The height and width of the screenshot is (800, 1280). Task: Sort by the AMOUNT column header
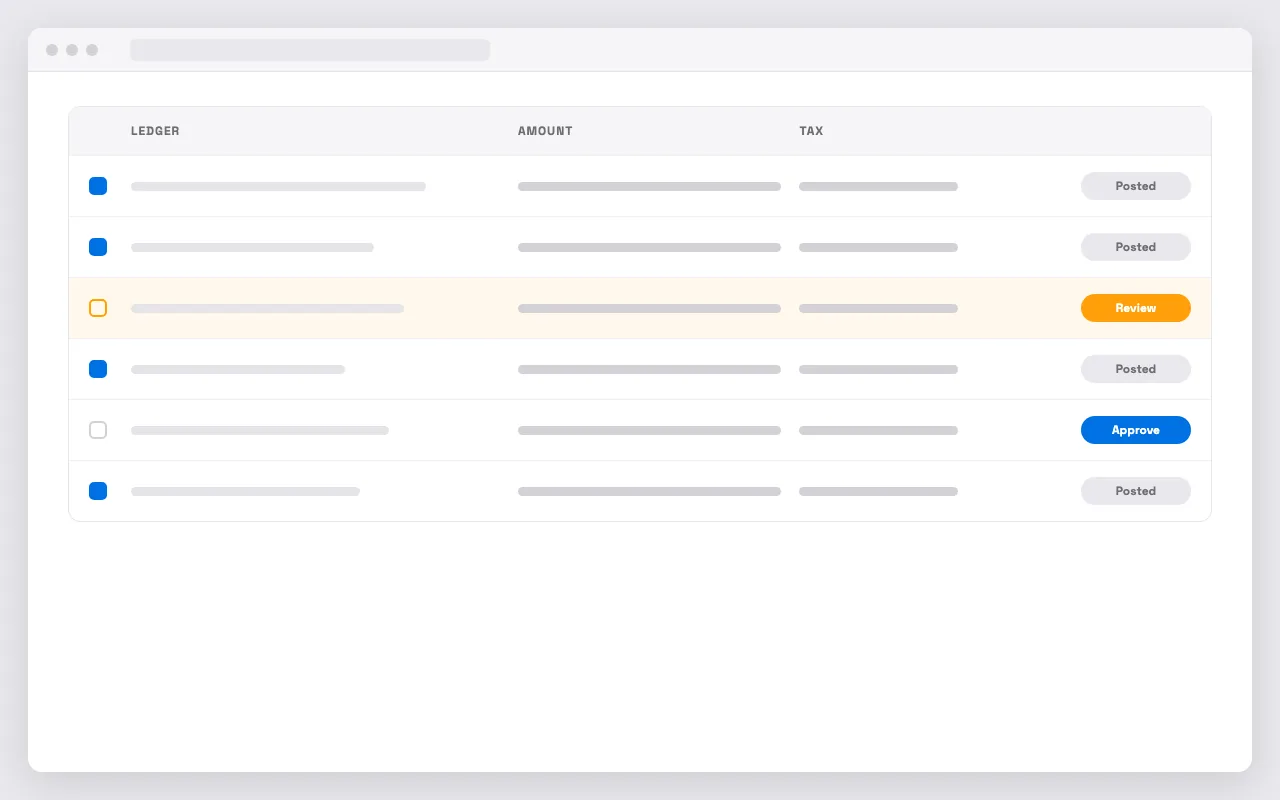tap(545, 131)
